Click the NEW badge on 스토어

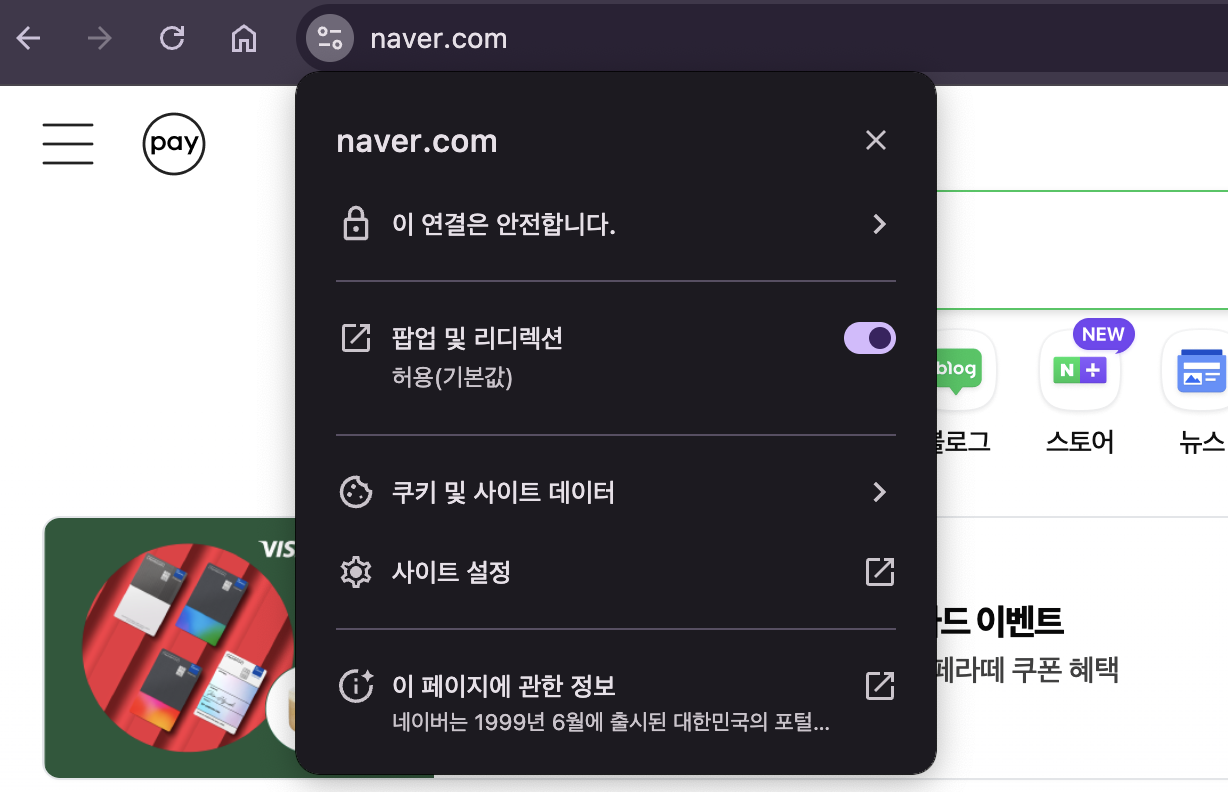tap(1103, 335)
